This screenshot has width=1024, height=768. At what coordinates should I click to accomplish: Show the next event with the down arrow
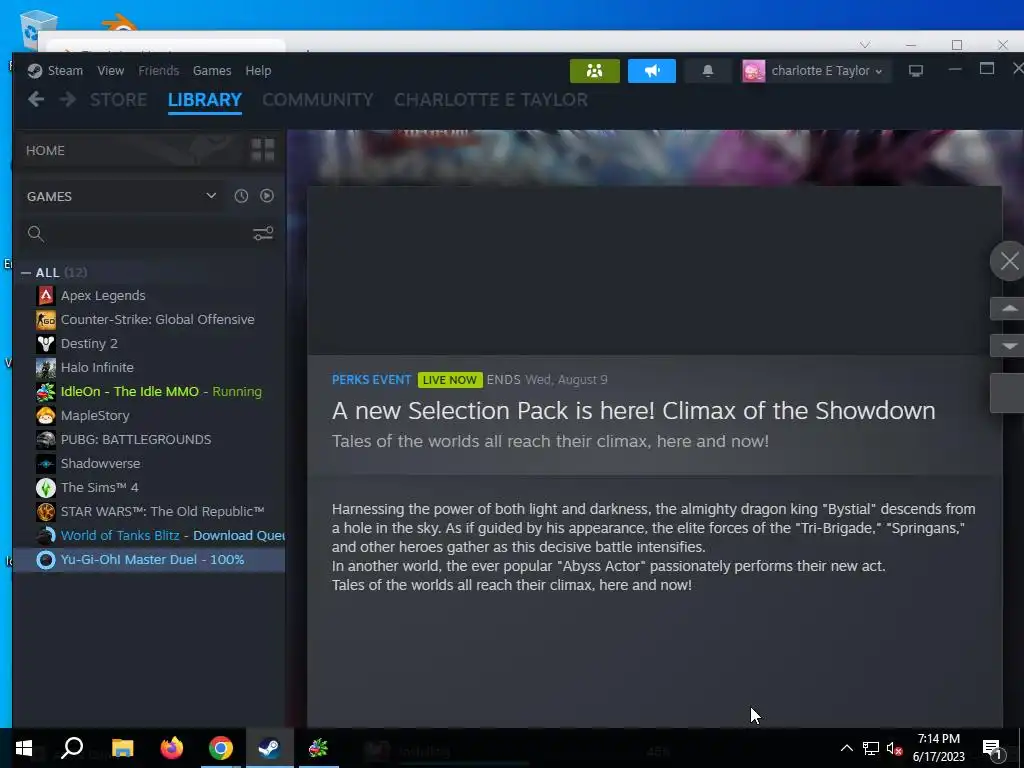[1009, 345]
